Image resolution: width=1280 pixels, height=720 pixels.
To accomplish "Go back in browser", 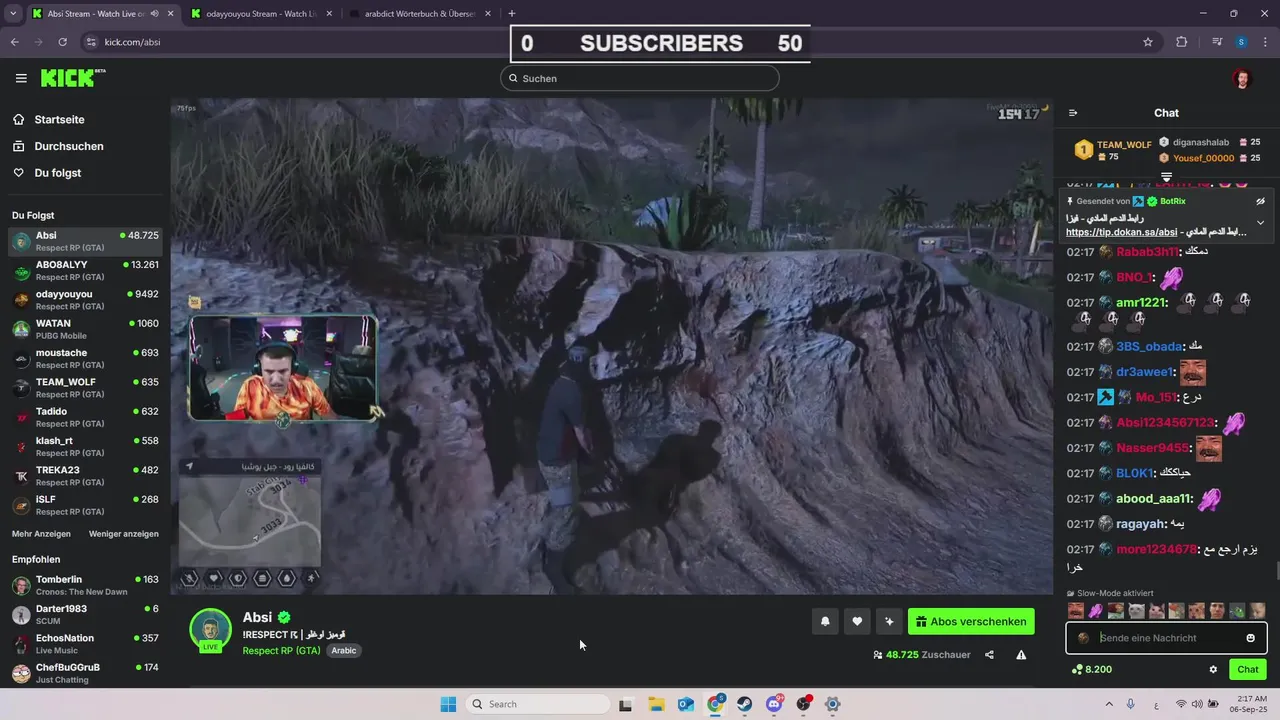I will click(15, 42).
